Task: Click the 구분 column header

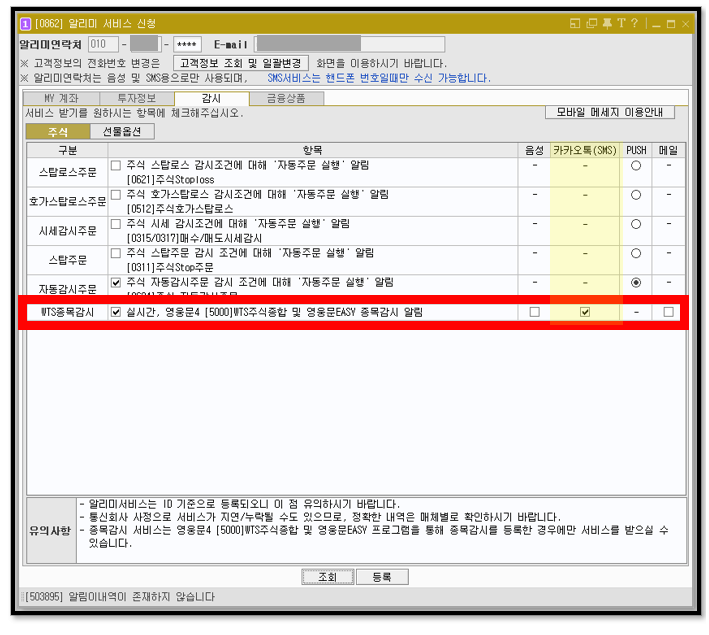Action: [67, 150]
